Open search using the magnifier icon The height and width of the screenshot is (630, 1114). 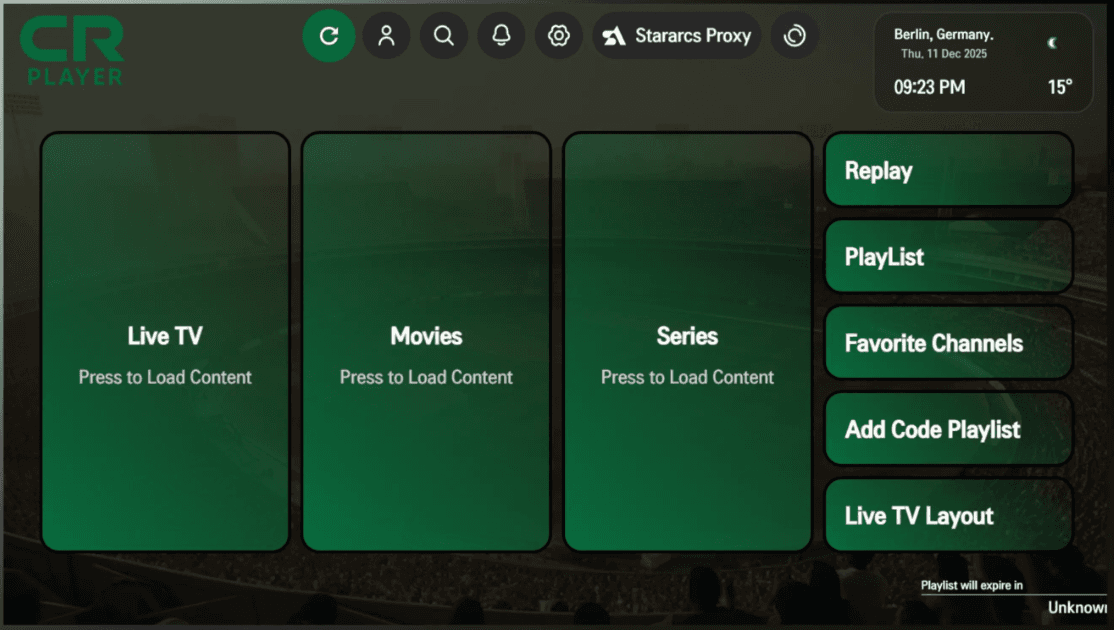[444, 36]
